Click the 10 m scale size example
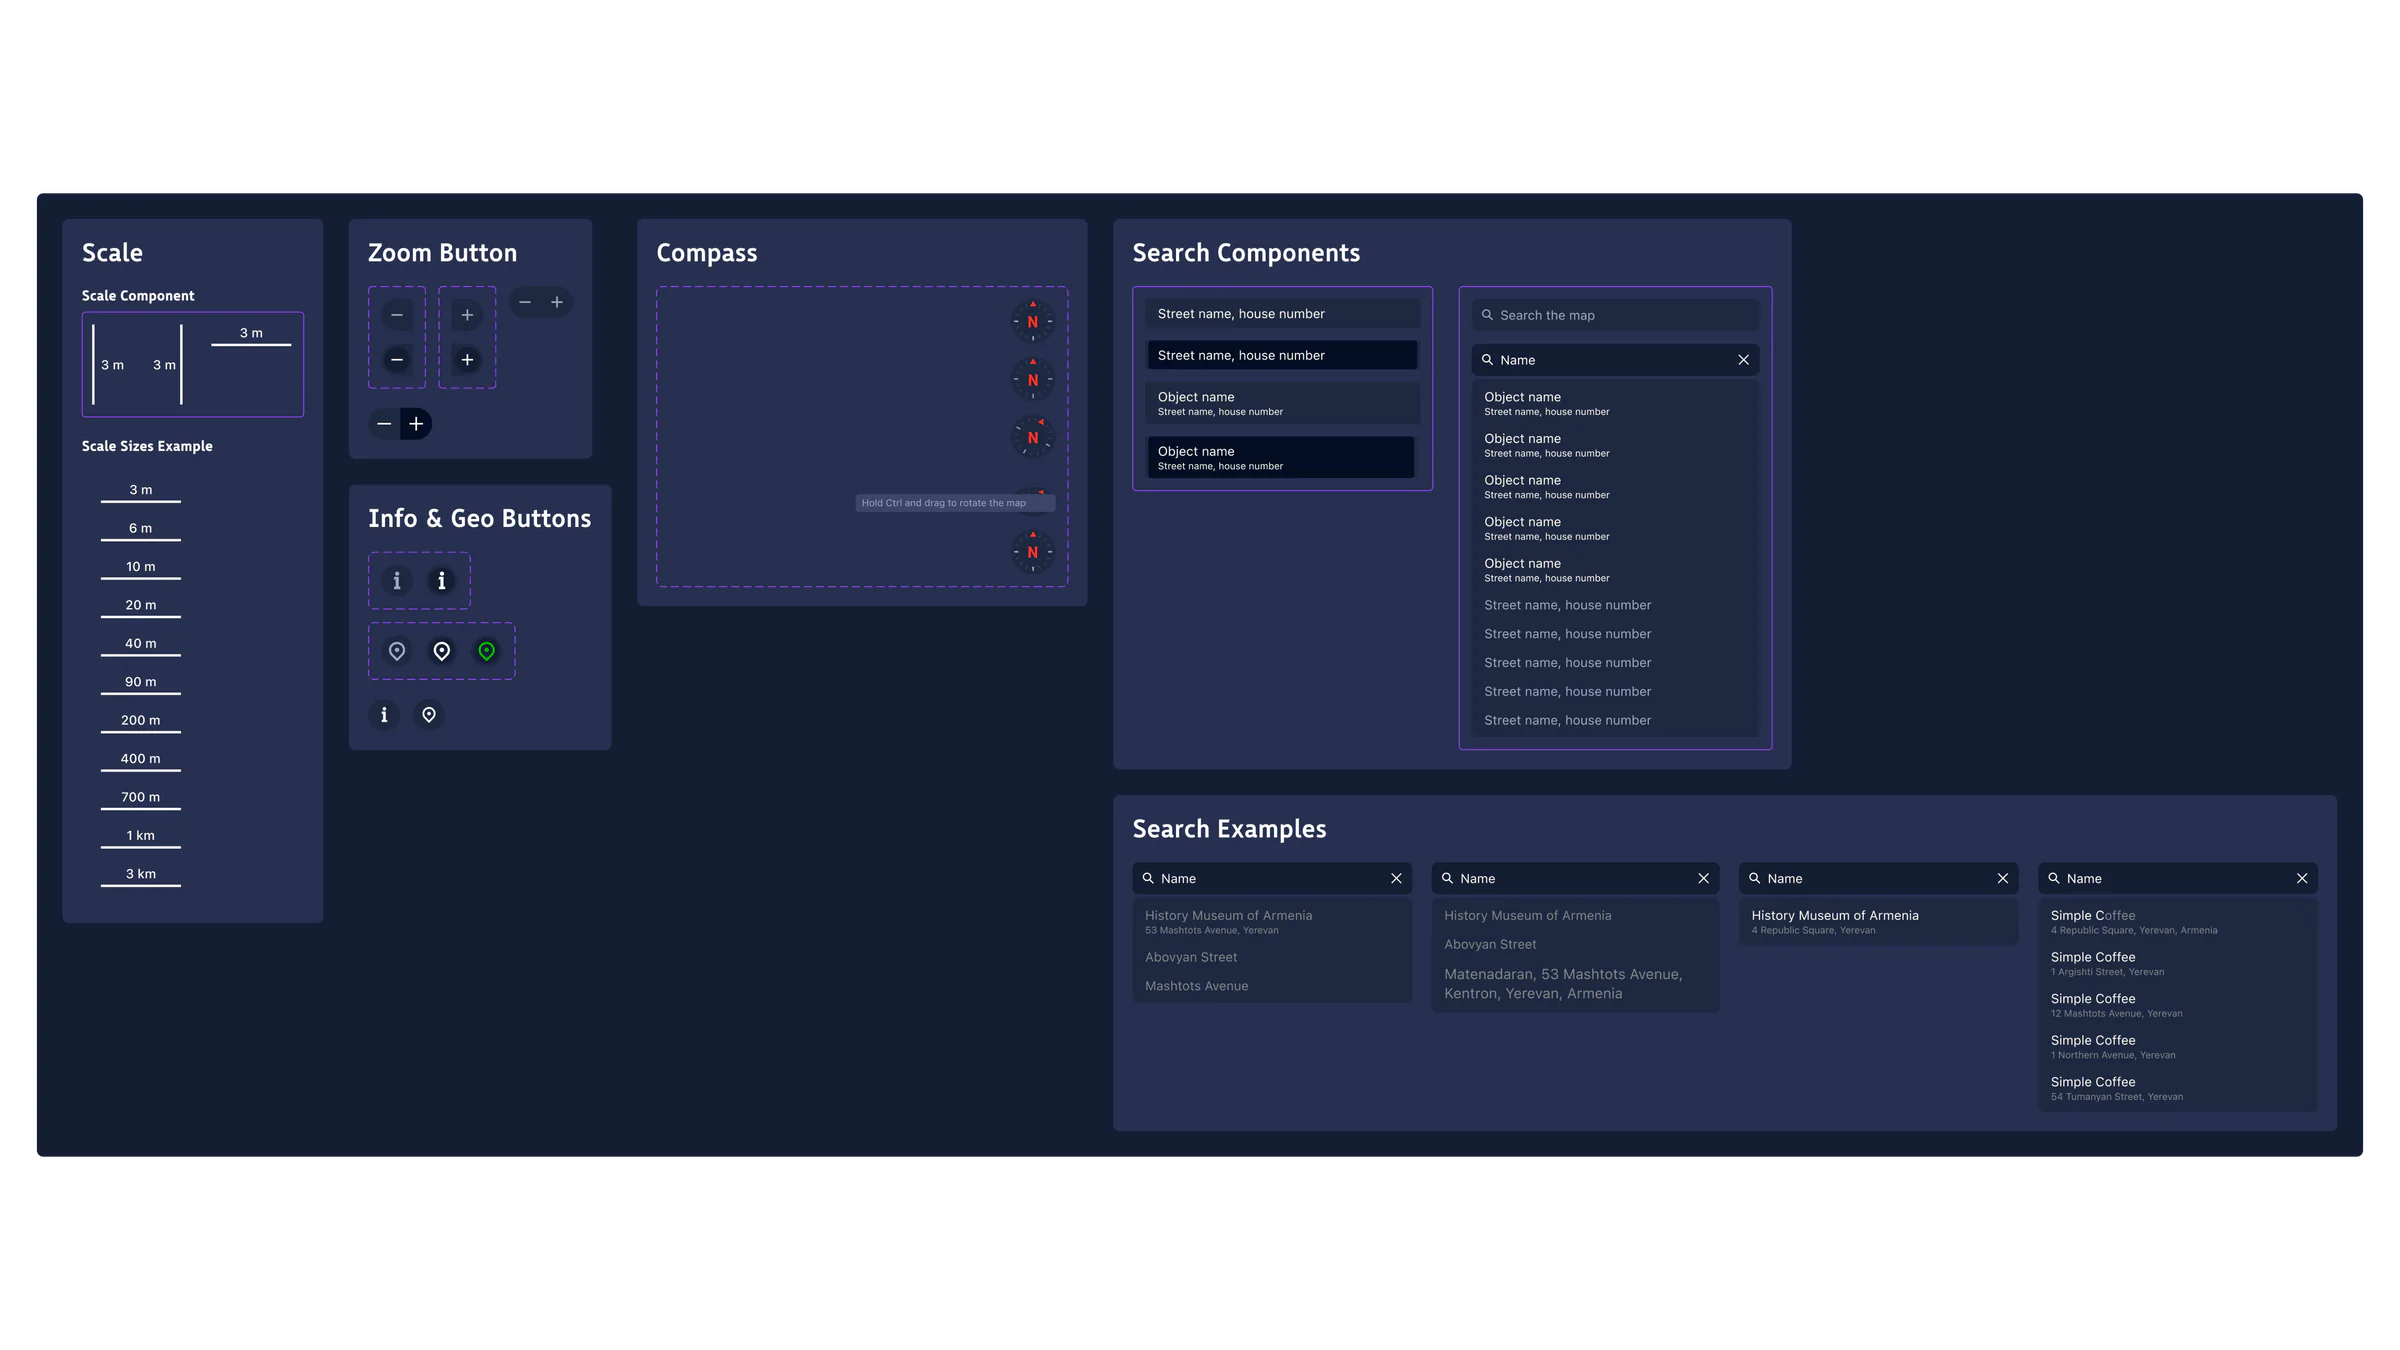The width and height of the screenshot is (2400, 1350). pos(141,569)
